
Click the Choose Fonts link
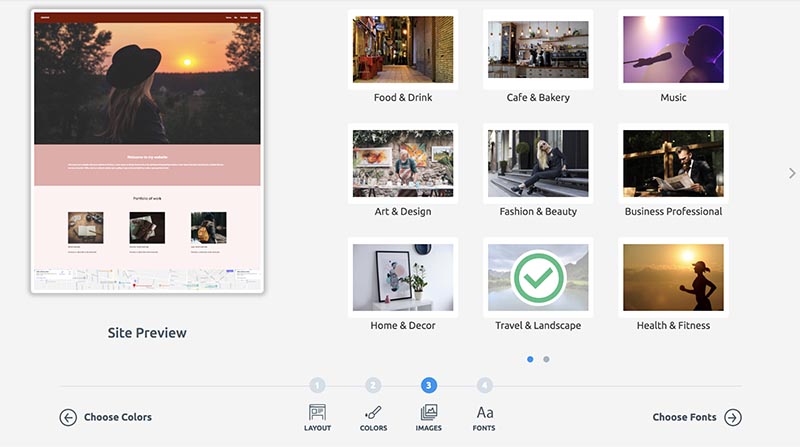point(684,417)
